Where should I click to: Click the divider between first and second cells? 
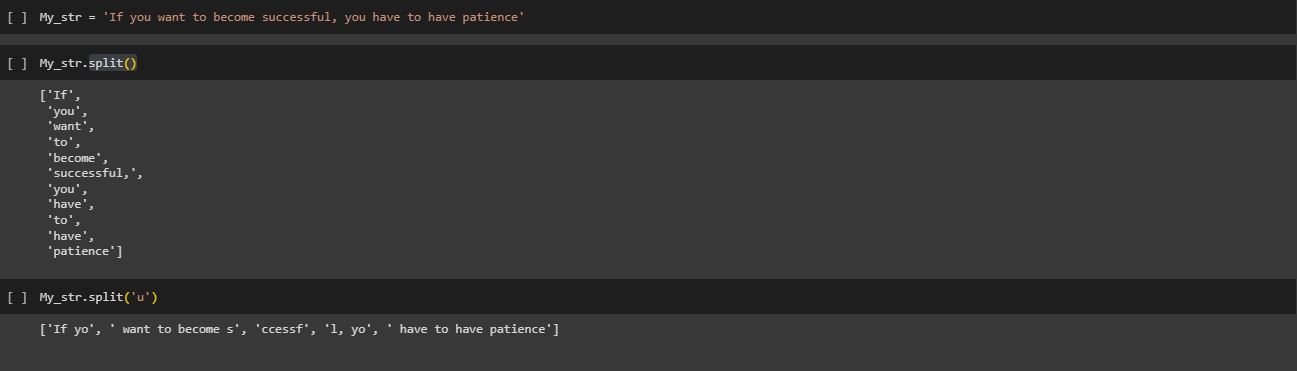click(x=648, y=40)
